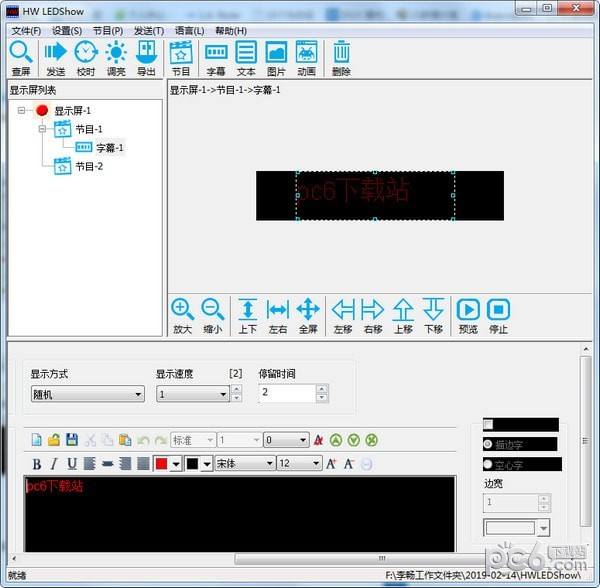Start 预览 preview playback
The width and height of the screenshot is (600, 588).
click(x=468, y=315)
